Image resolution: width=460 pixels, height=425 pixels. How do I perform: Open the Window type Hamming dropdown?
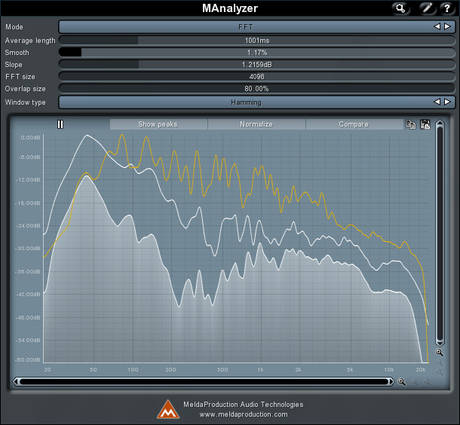click(x=245, y=102)
